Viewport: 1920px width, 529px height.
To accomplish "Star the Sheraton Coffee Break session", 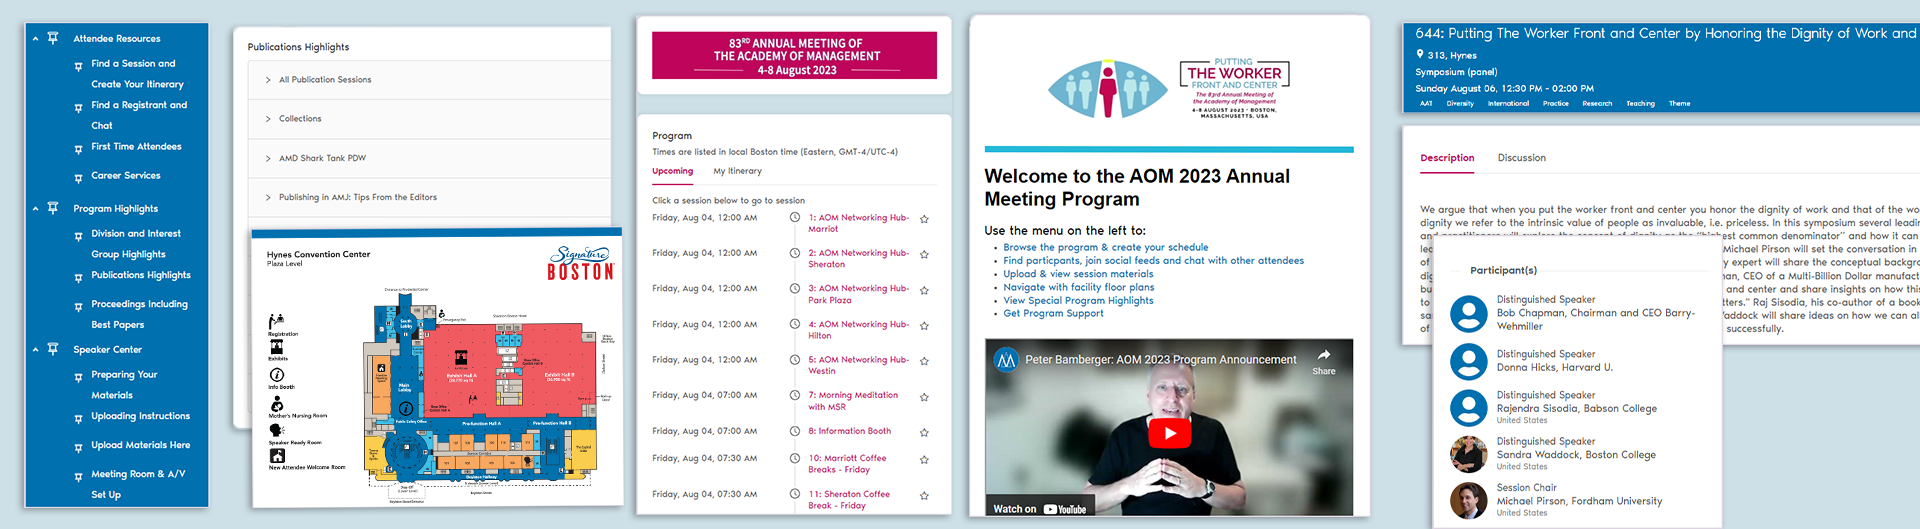I will coord(924,496).
